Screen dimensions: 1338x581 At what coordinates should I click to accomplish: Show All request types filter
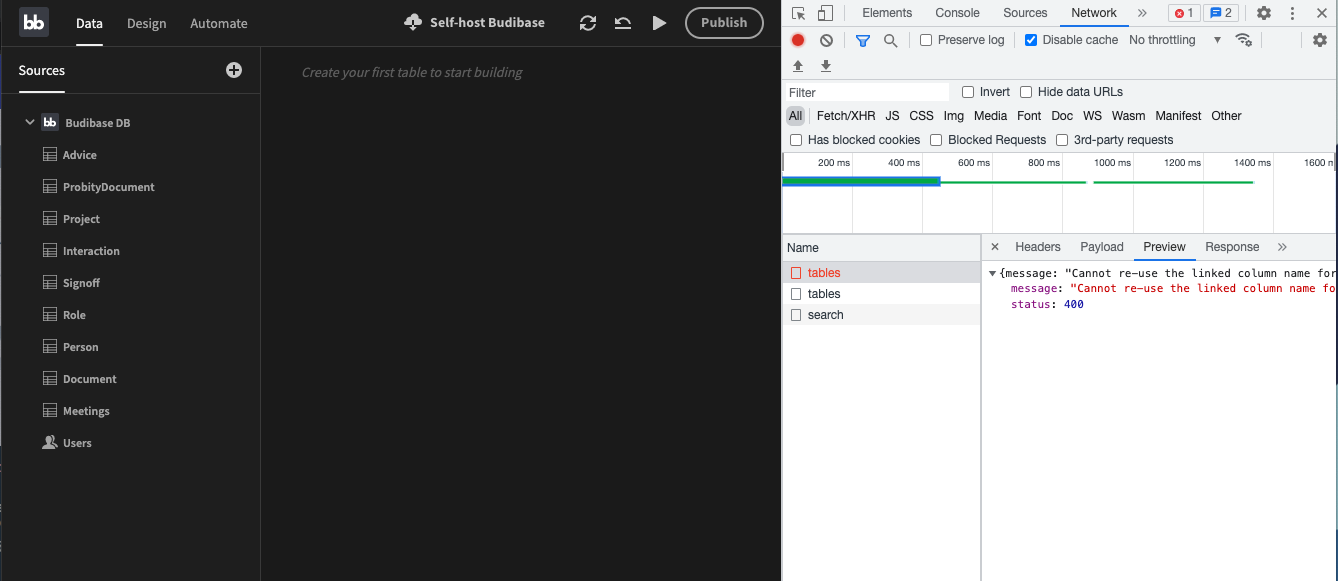[x=795, y=116]
